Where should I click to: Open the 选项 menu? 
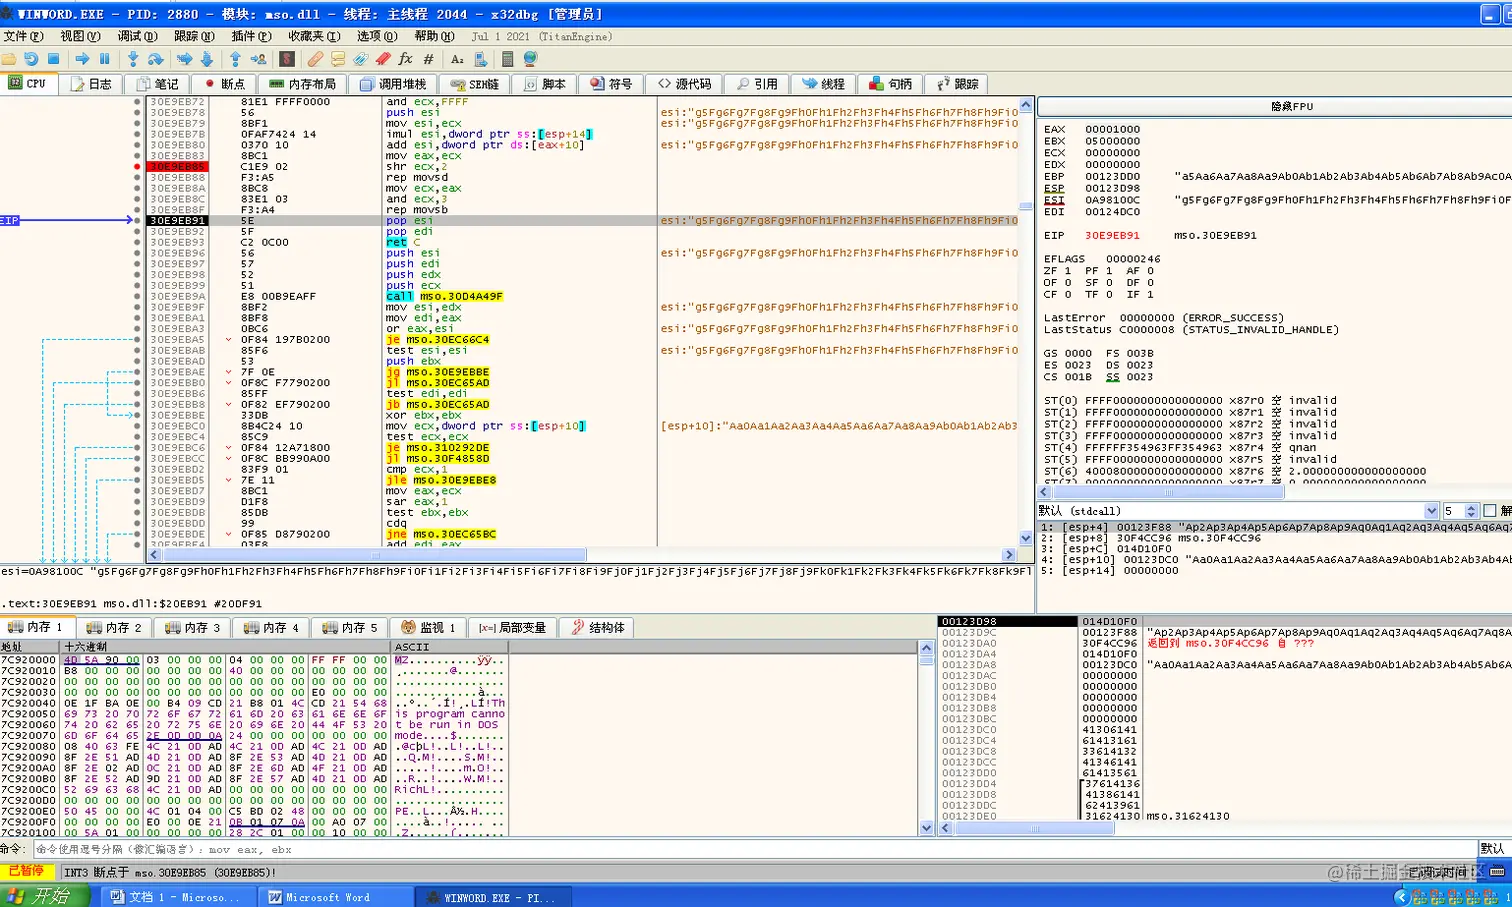click(377, 36)
